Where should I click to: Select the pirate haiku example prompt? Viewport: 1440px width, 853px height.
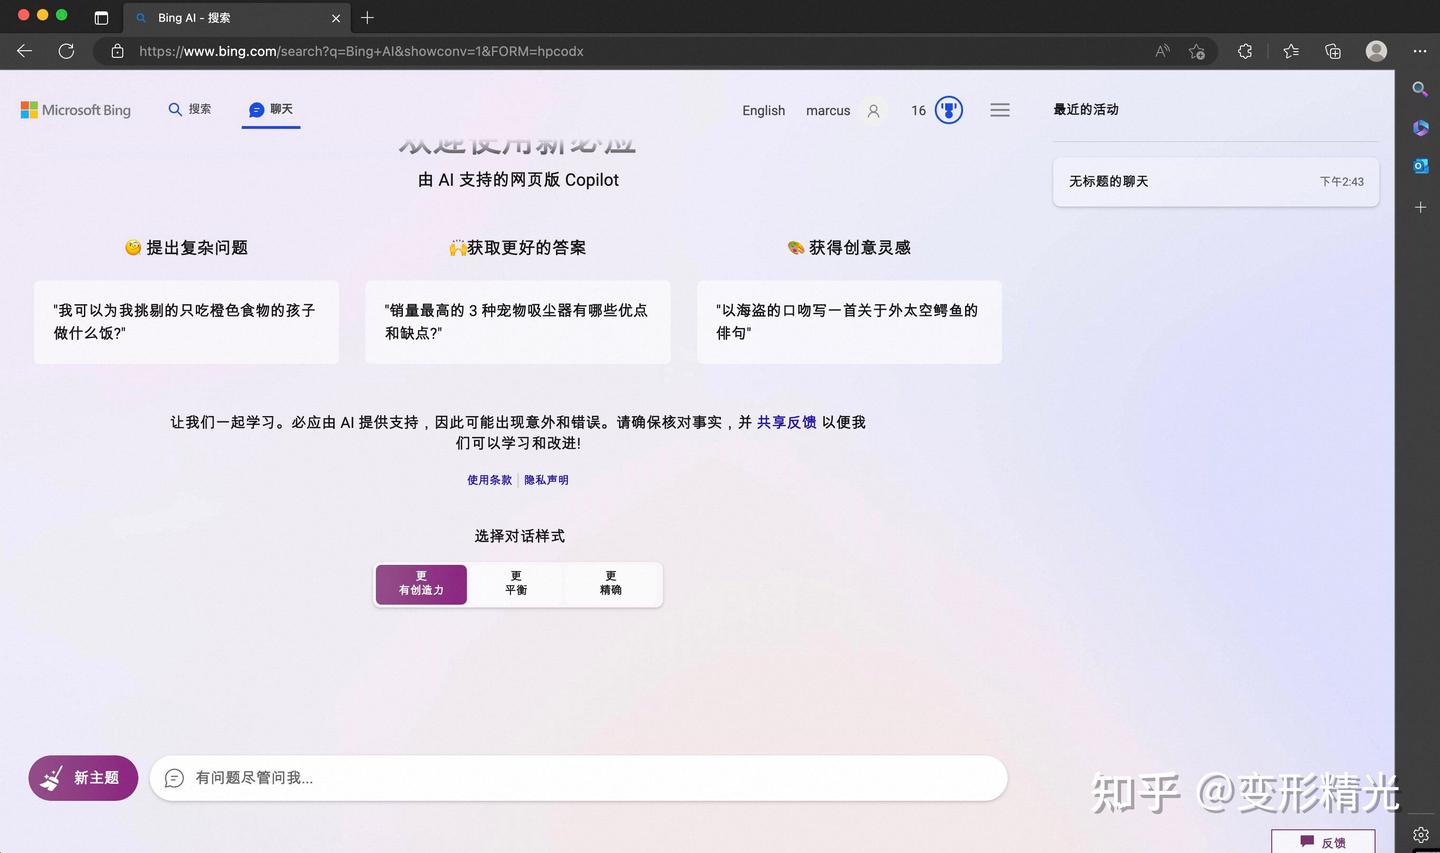point(849,321)
